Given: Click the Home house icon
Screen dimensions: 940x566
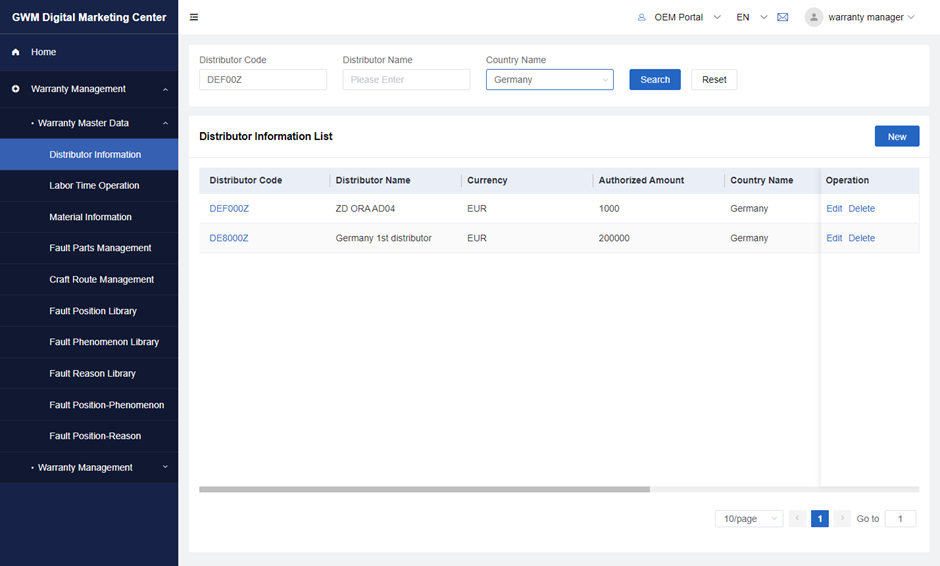Looking at the screenshot, I should click(16, 52).
